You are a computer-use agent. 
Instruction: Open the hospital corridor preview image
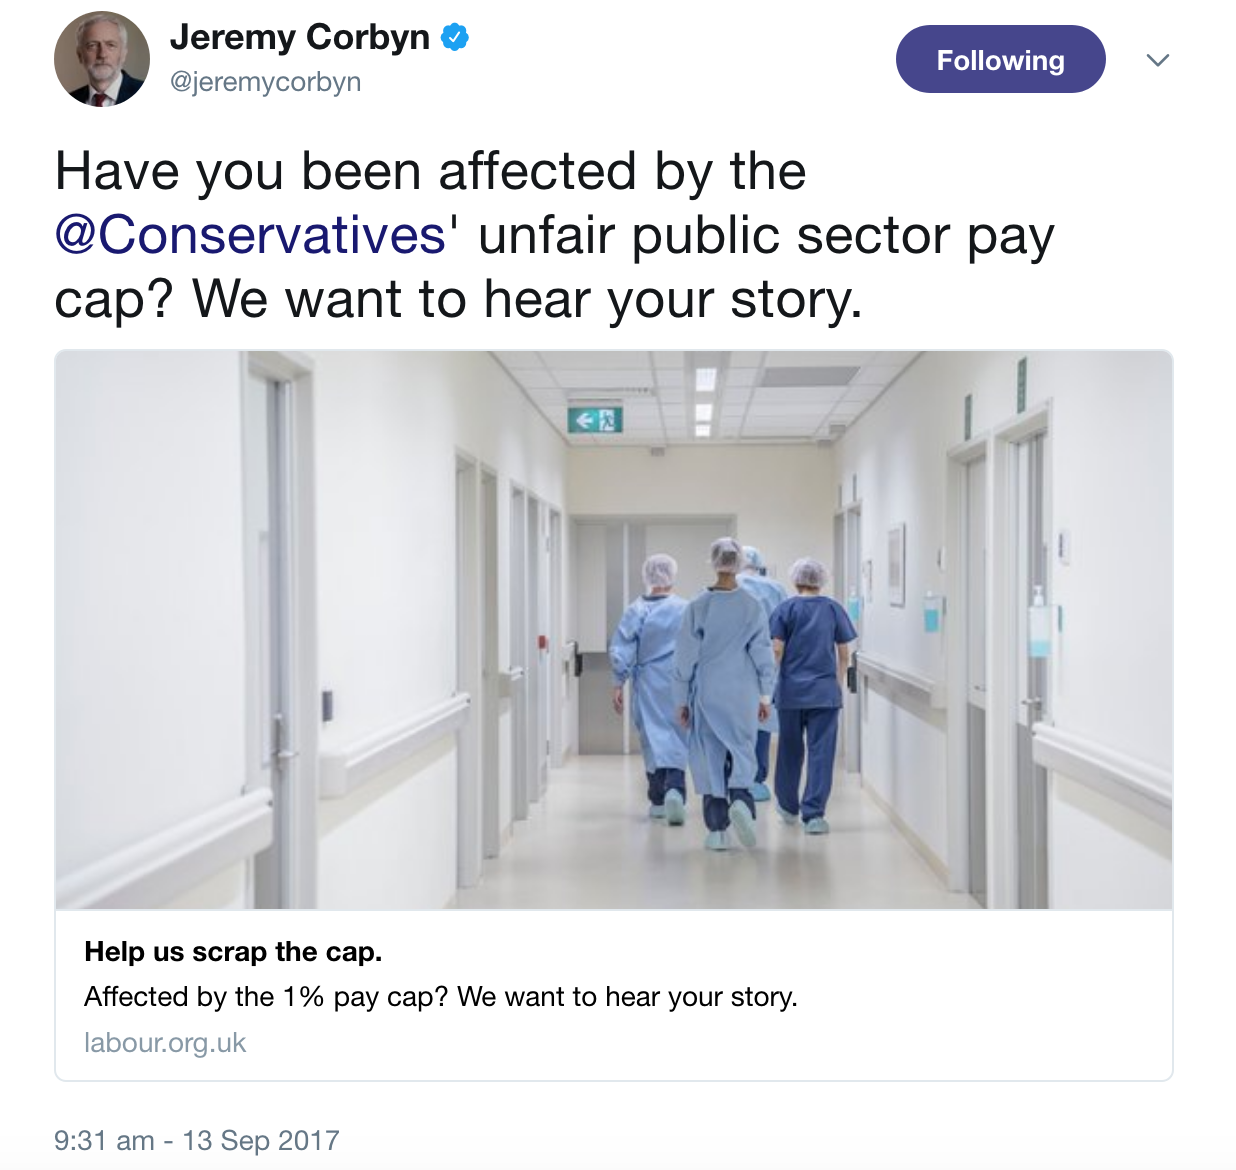[x=614, y=630]
